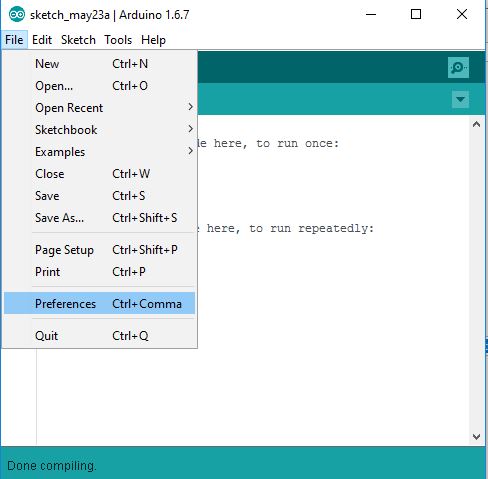Close the Arduino window
Viewport: 488px width, 479px height.
[462, 14]
